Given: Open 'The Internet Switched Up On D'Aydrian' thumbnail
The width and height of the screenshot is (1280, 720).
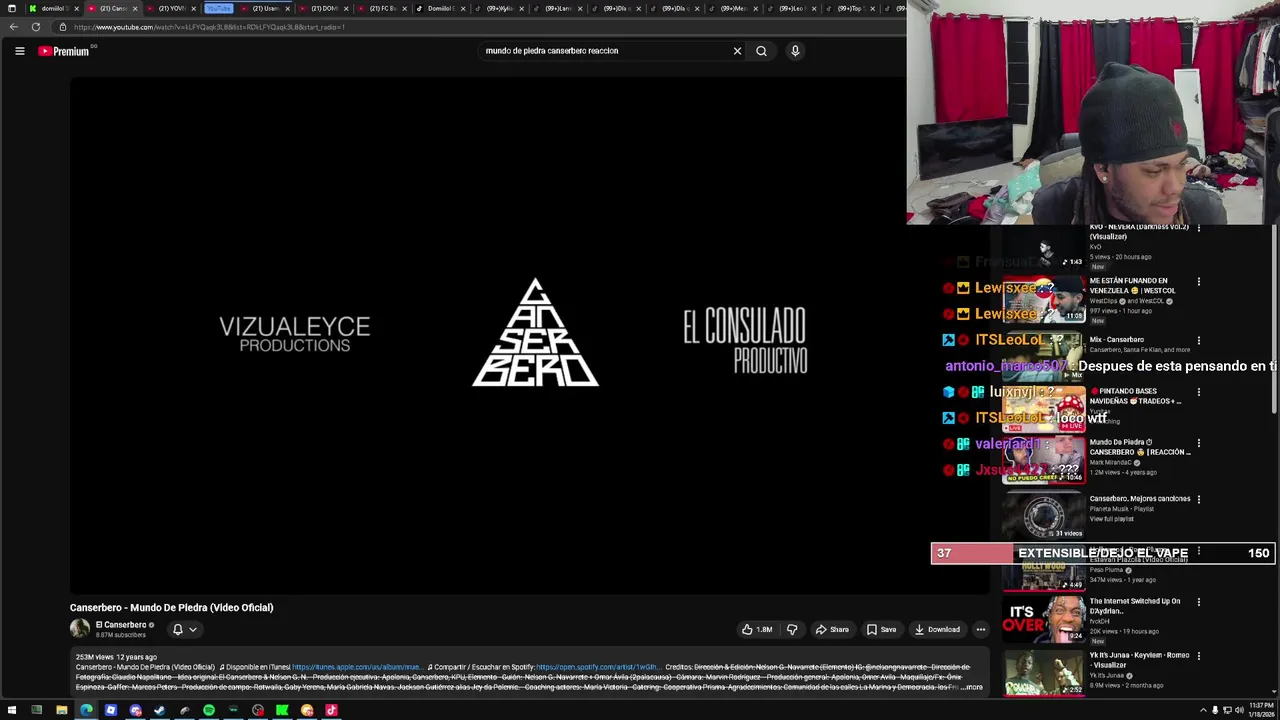Looking at the screenshot, I should point(1043,620).
